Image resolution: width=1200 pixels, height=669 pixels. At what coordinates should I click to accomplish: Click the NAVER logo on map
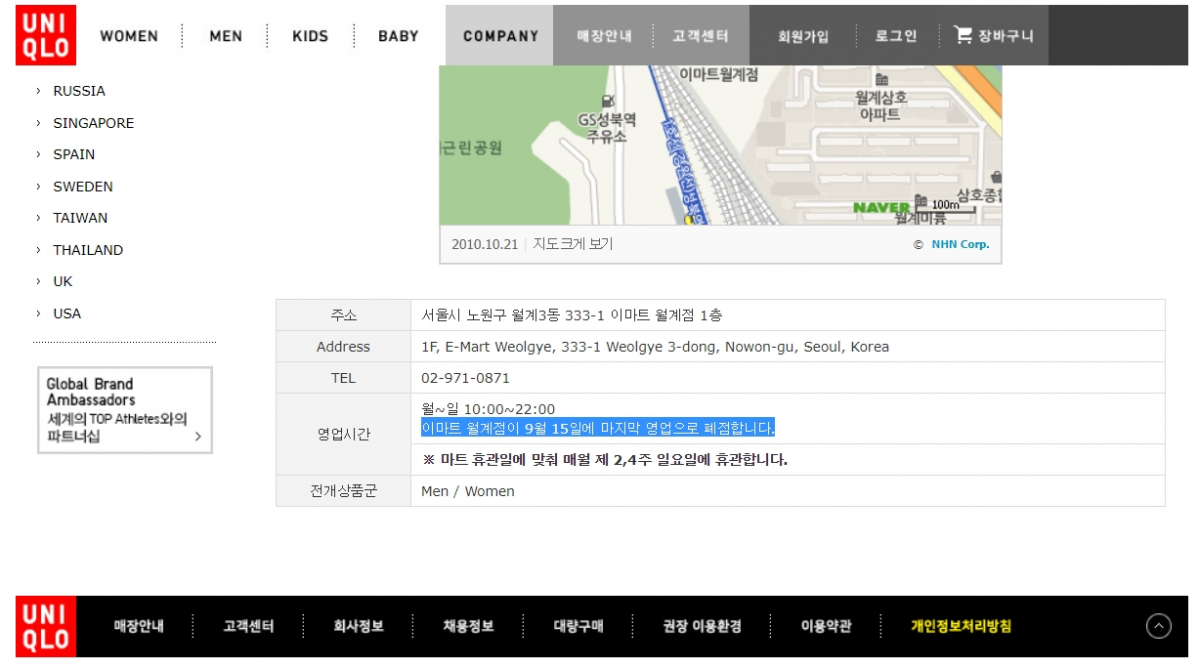coord(881,208)
